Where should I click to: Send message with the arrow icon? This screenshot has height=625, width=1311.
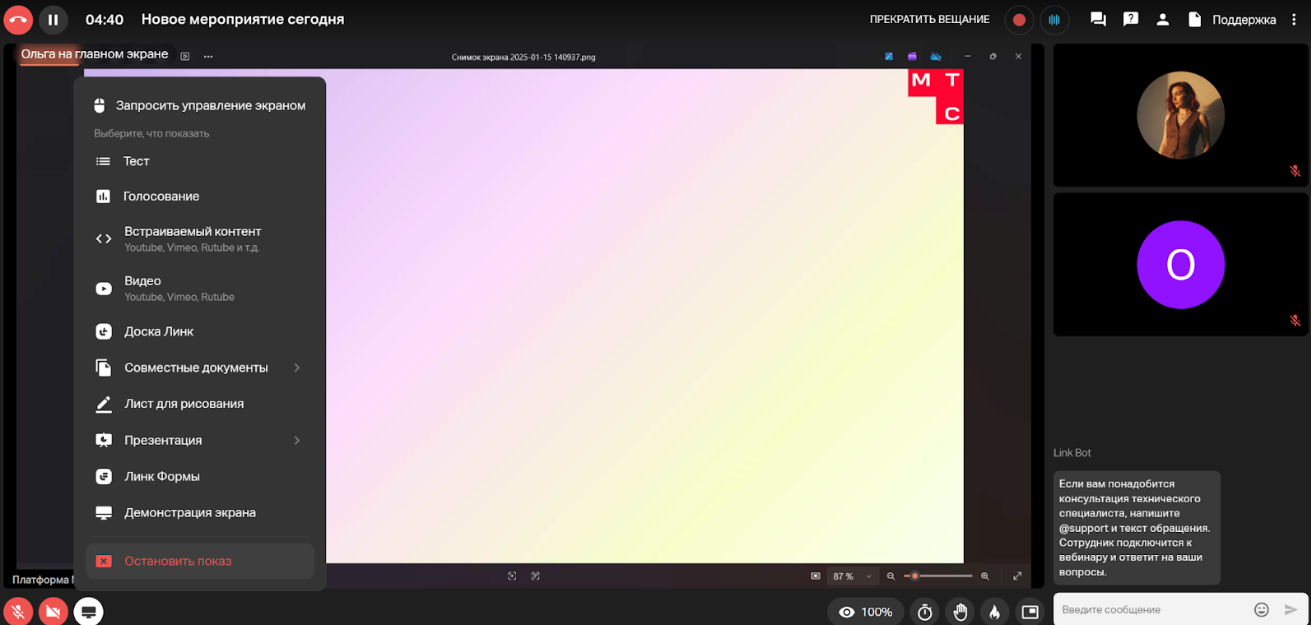coord(1291,610)
